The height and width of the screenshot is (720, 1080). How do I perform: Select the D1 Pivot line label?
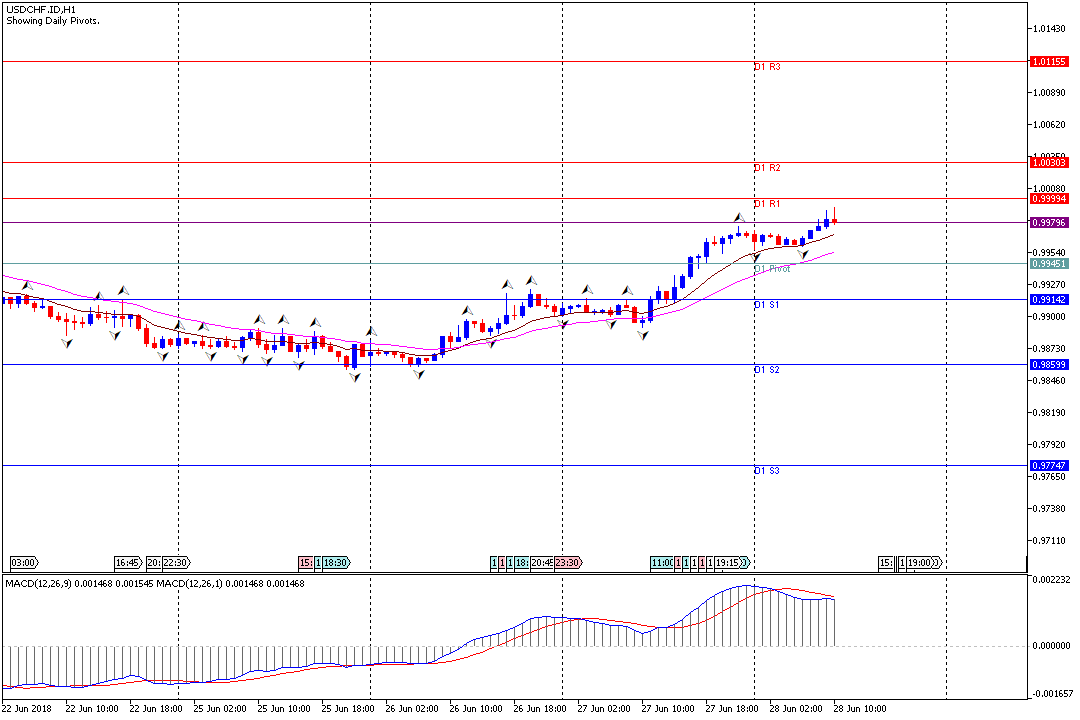coord(772,269)
